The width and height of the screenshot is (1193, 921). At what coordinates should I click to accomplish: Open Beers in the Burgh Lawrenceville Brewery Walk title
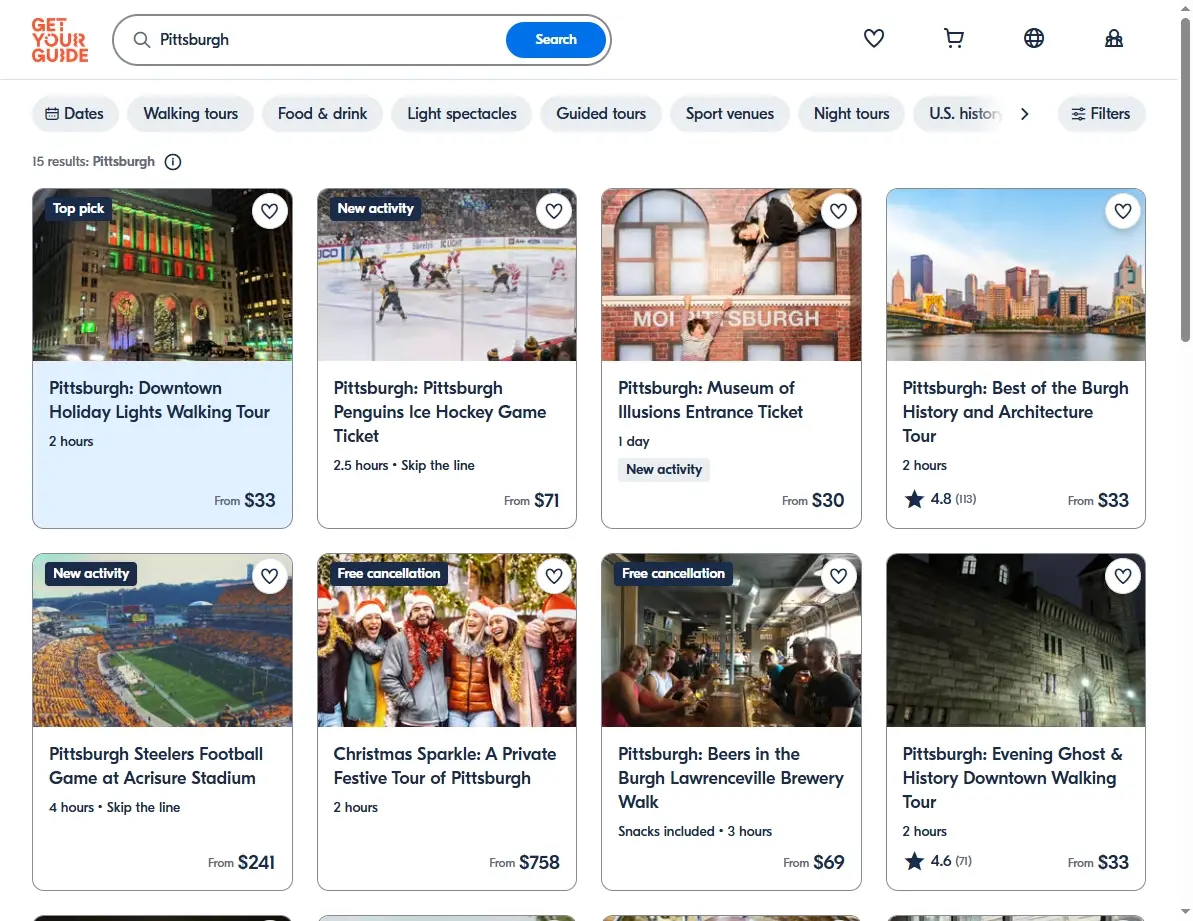[730, 777]
